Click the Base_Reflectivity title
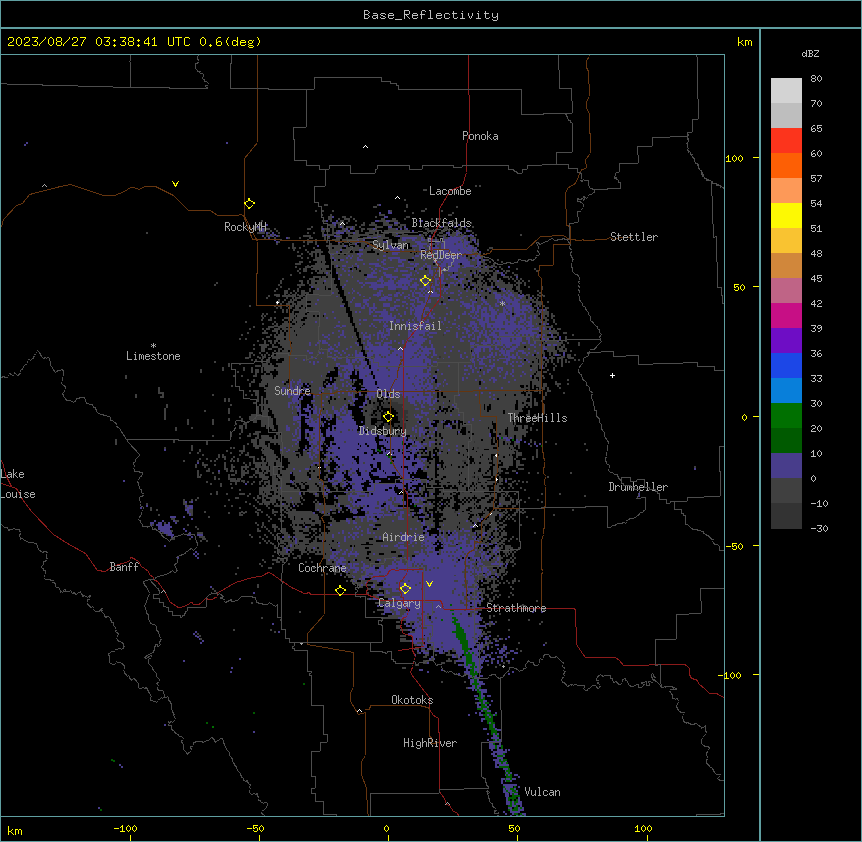The width and height of the screenshot is (862, 842). [x=431, y=15]
